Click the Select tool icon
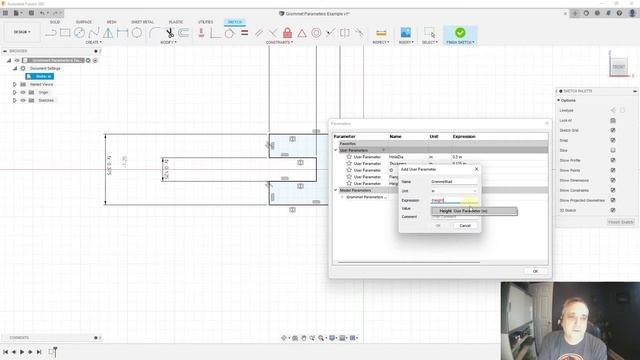This screenshot has height=360, width=640. pos(429,33)
